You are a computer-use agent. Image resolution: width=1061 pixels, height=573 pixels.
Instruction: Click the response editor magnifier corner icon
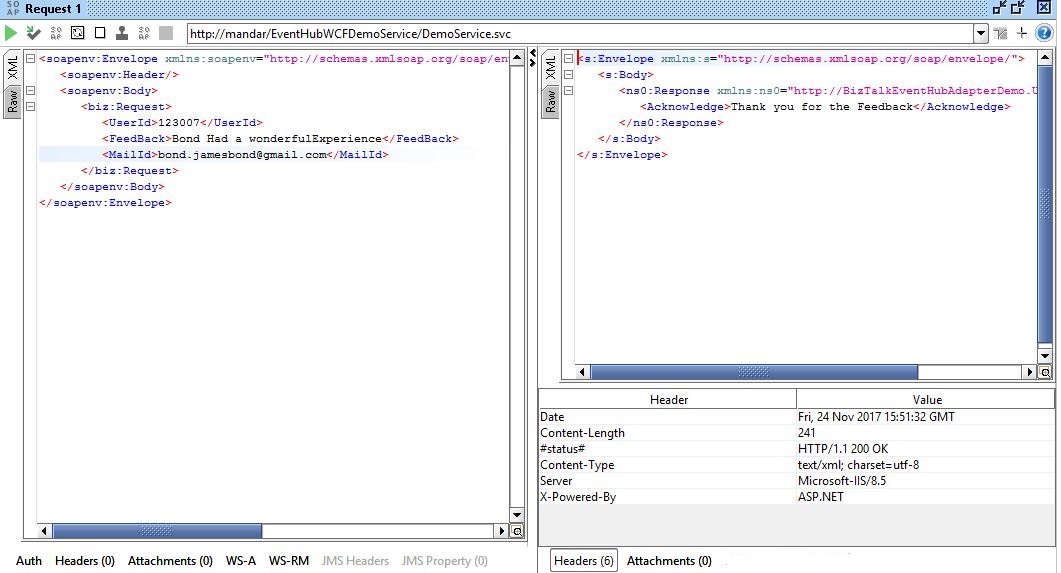pyautogui.click(x=1045, y=372)
